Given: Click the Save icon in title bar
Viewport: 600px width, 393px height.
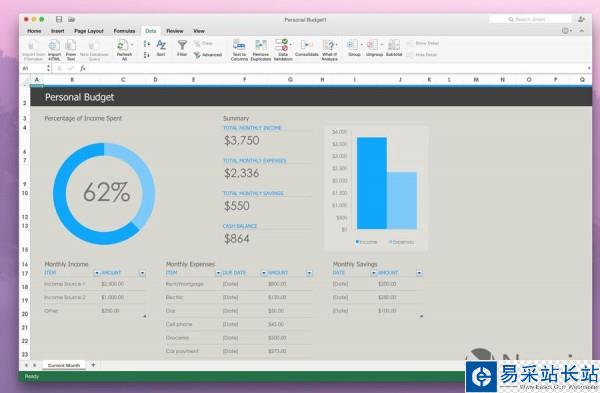Looking at the screenshot, I should click(59, 19).
